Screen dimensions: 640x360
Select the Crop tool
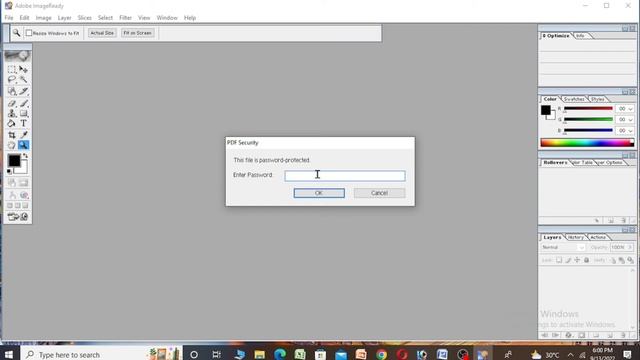12,135
